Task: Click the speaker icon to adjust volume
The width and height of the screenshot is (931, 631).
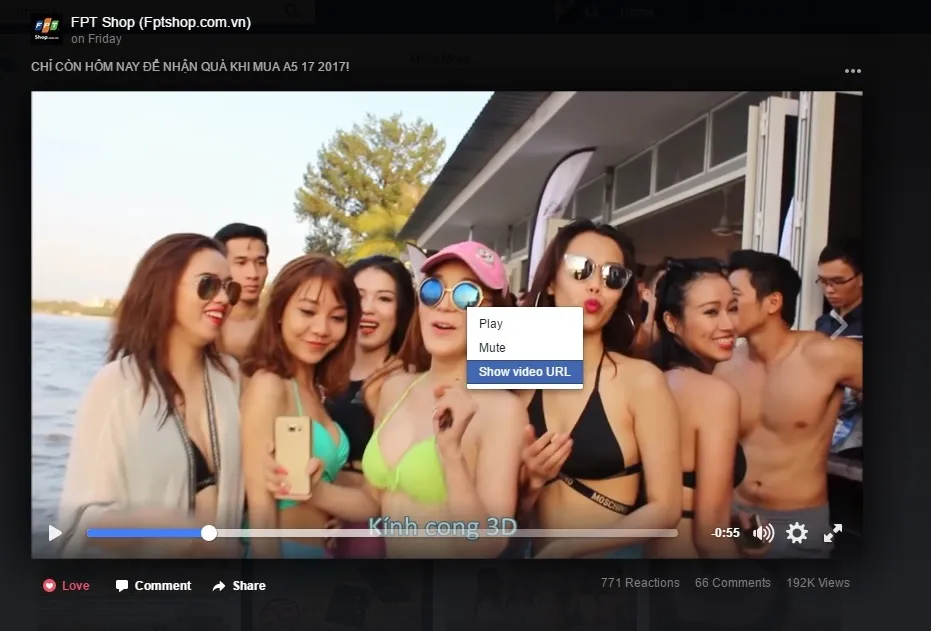Action: [x=762, y=533]
